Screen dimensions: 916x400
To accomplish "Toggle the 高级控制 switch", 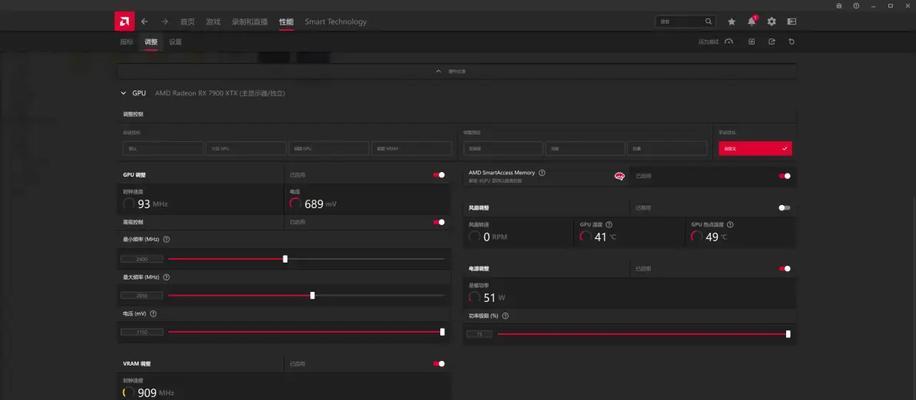I will pyautogui.click(x=439, y=222).
